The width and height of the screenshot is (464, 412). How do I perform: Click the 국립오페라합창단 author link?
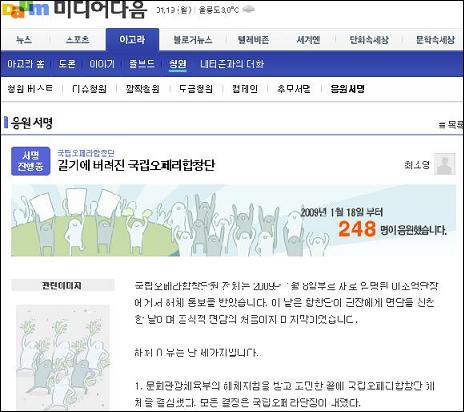tap(86, 153)
